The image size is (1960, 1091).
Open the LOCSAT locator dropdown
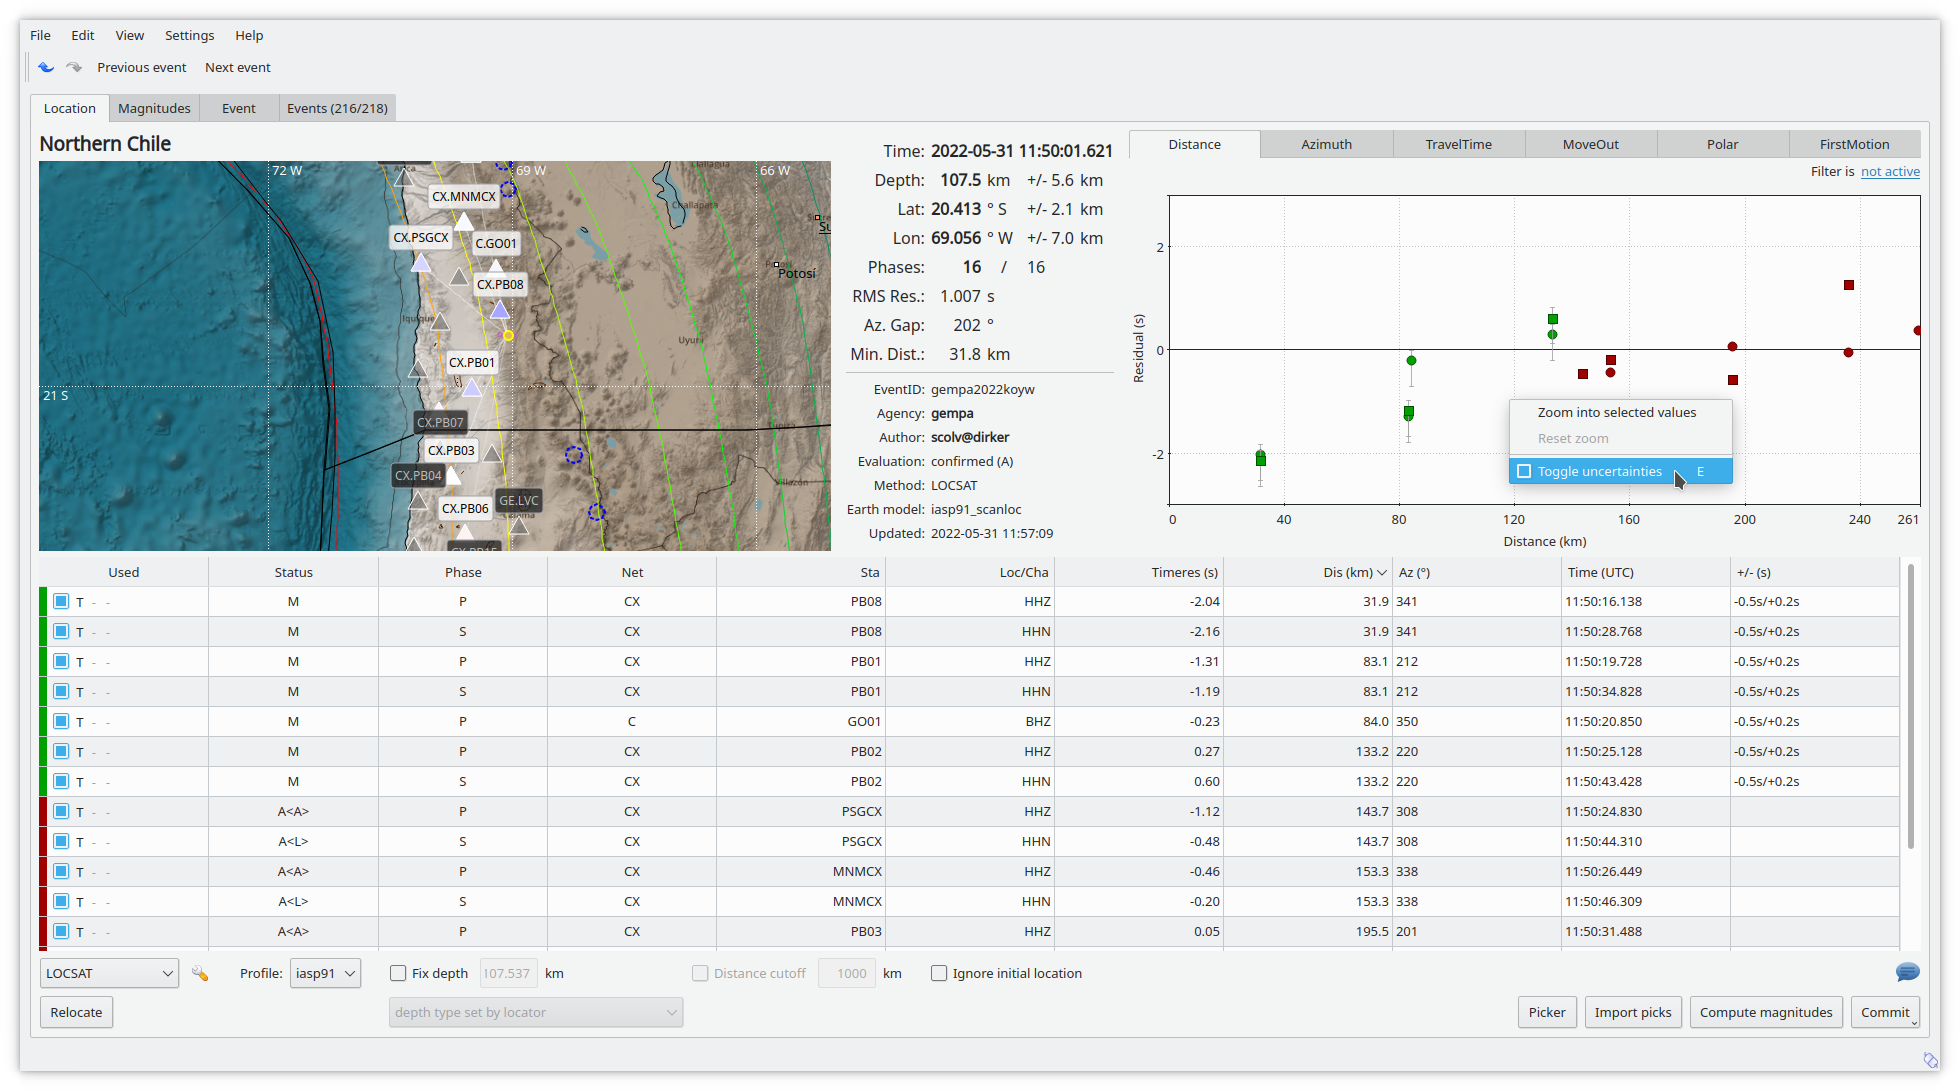pos(109,973)
